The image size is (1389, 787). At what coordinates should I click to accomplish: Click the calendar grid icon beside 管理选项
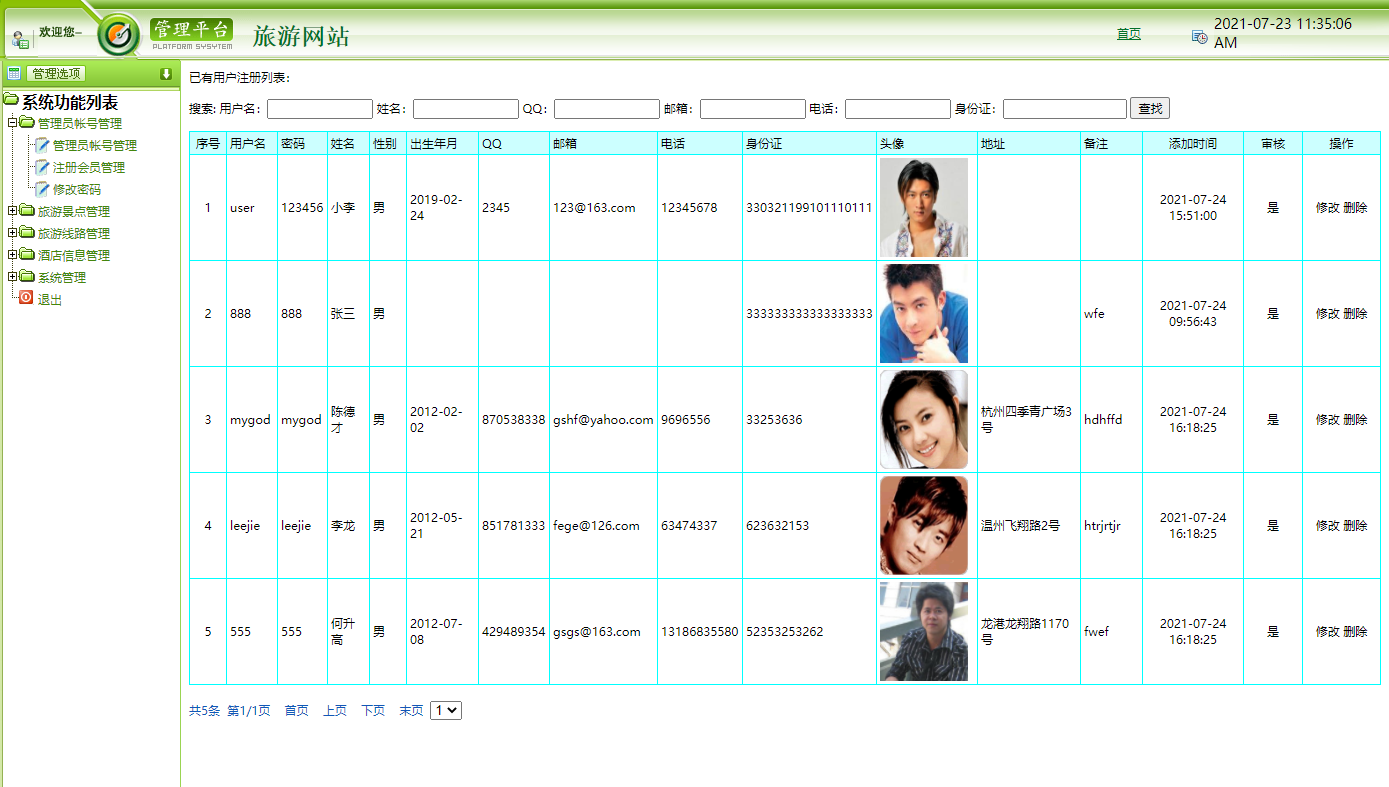point(13,72)
